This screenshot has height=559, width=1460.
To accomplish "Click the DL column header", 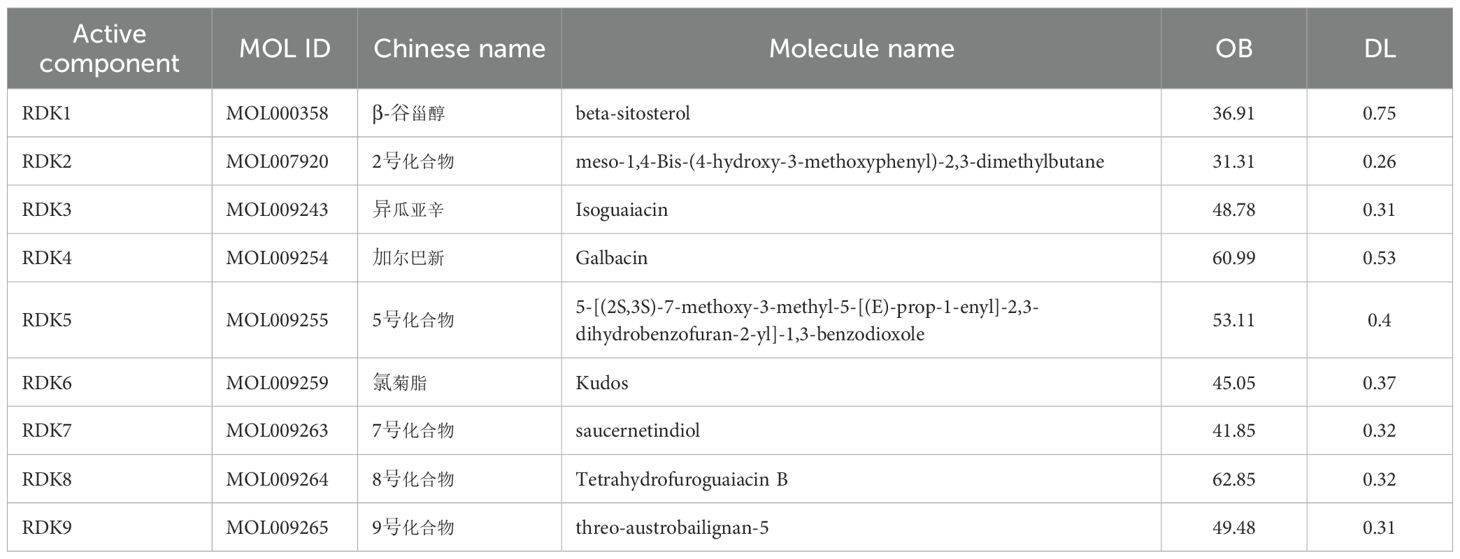I will click(x=1378, y=49).
